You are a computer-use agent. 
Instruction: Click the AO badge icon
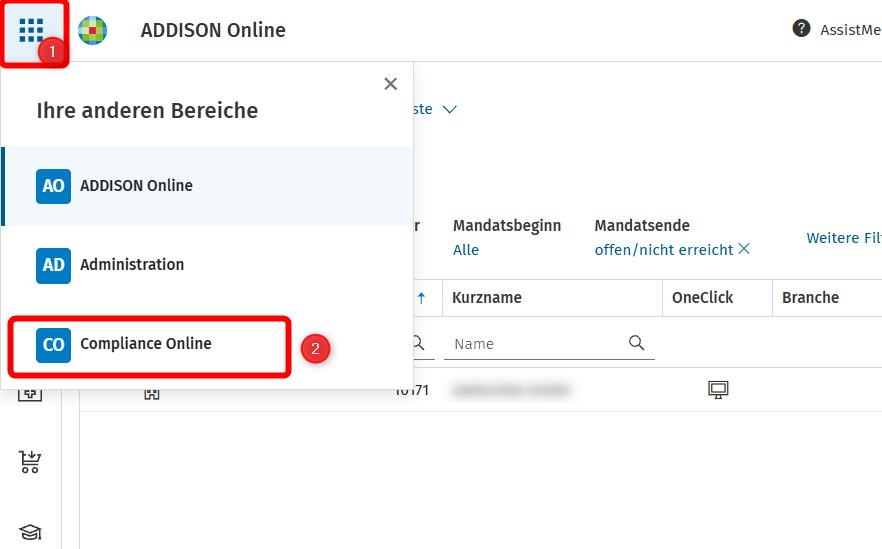click(x=53, y=186)
